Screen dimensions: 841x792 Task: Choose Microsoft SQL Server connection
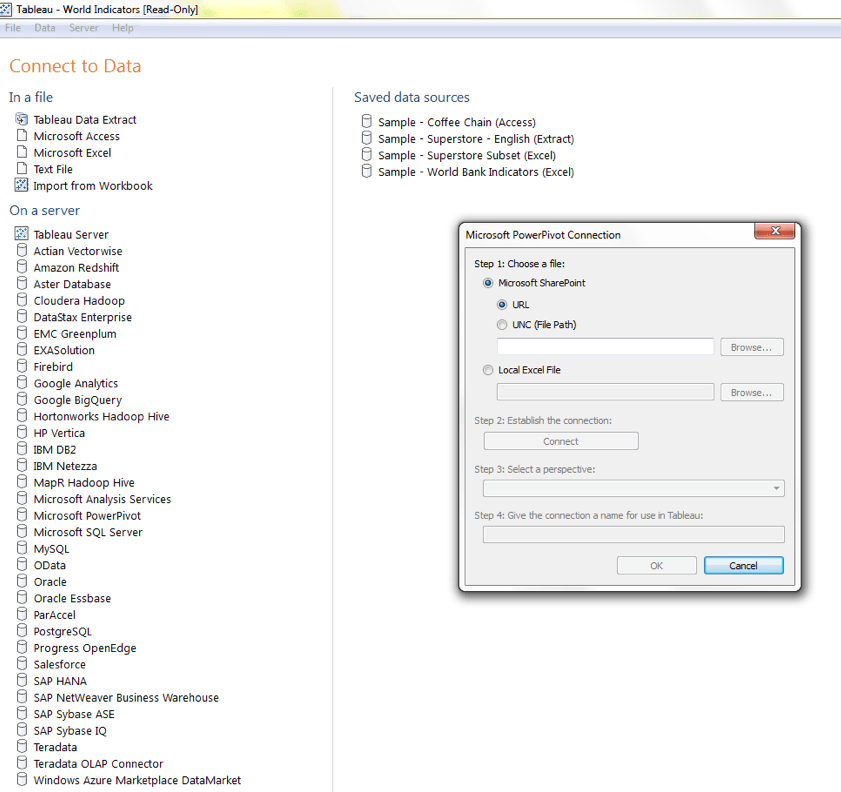coord(88,532)
